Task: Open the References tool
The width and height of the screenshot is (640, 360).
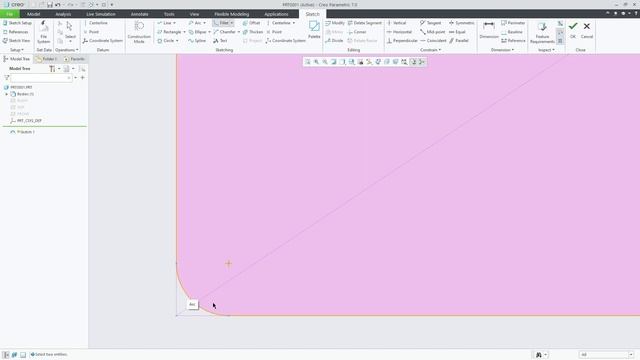Action: pyautogui.click(x=16, y=32)
